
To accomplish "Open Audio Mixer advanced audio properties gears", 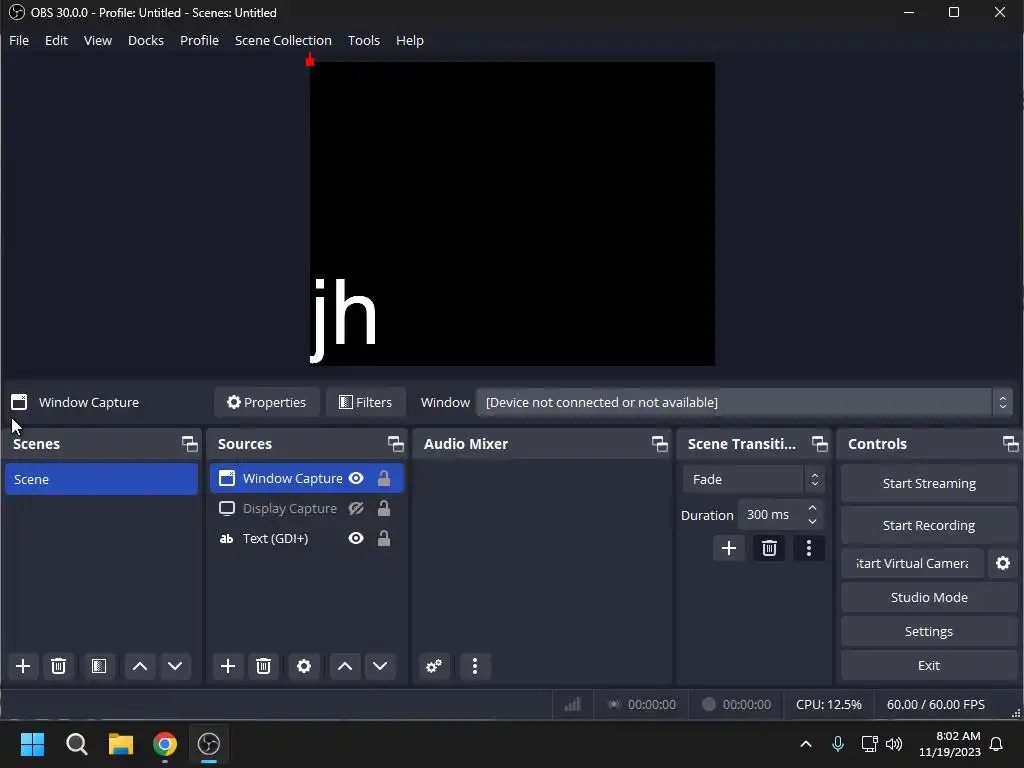I will click(x=434, y=666).
